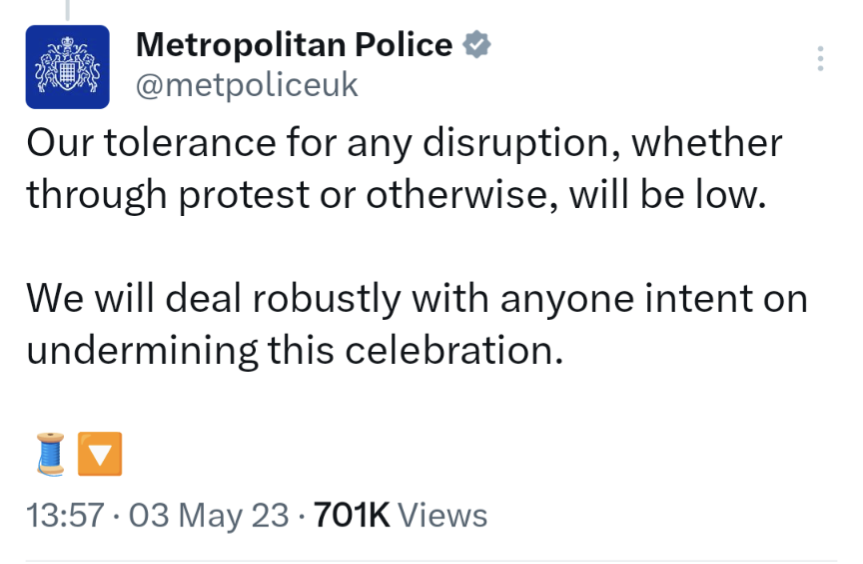Click the thread spool emoji
863x564 pixels.
point(50,454)
